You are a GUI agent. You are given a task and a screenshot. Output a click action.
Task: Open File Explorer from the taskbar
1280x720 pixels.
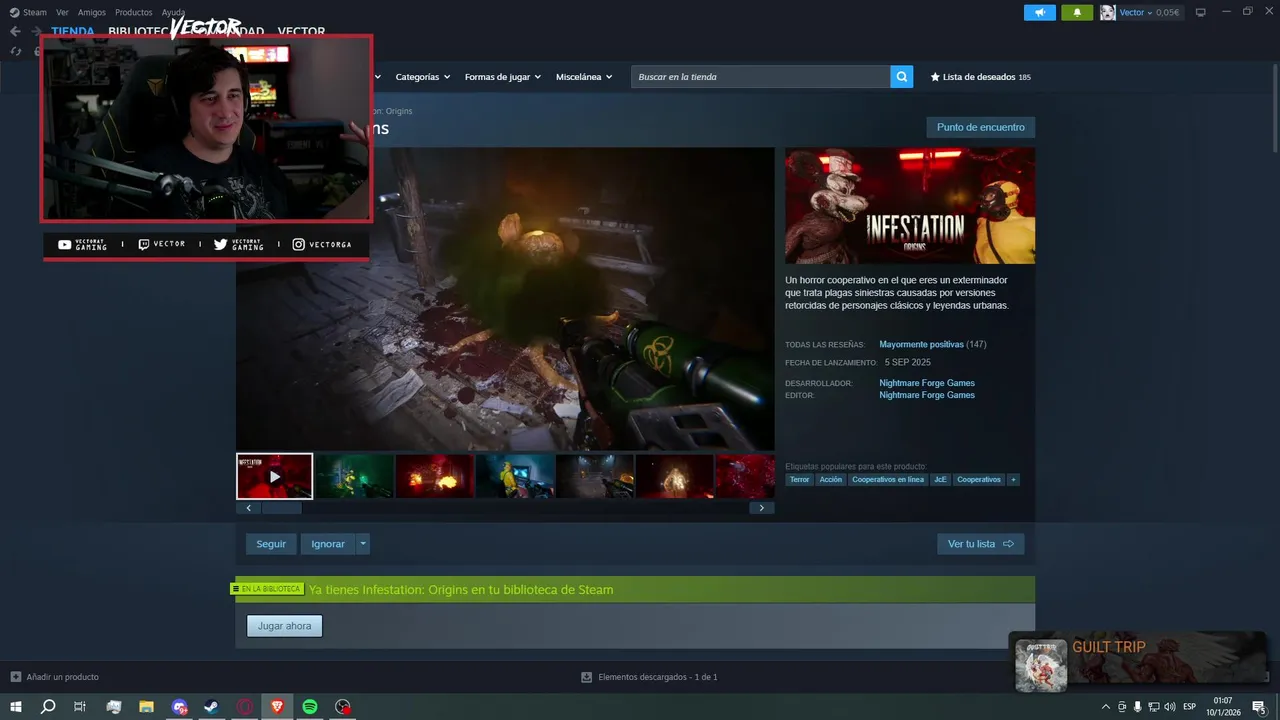click(x=146, y=707)
